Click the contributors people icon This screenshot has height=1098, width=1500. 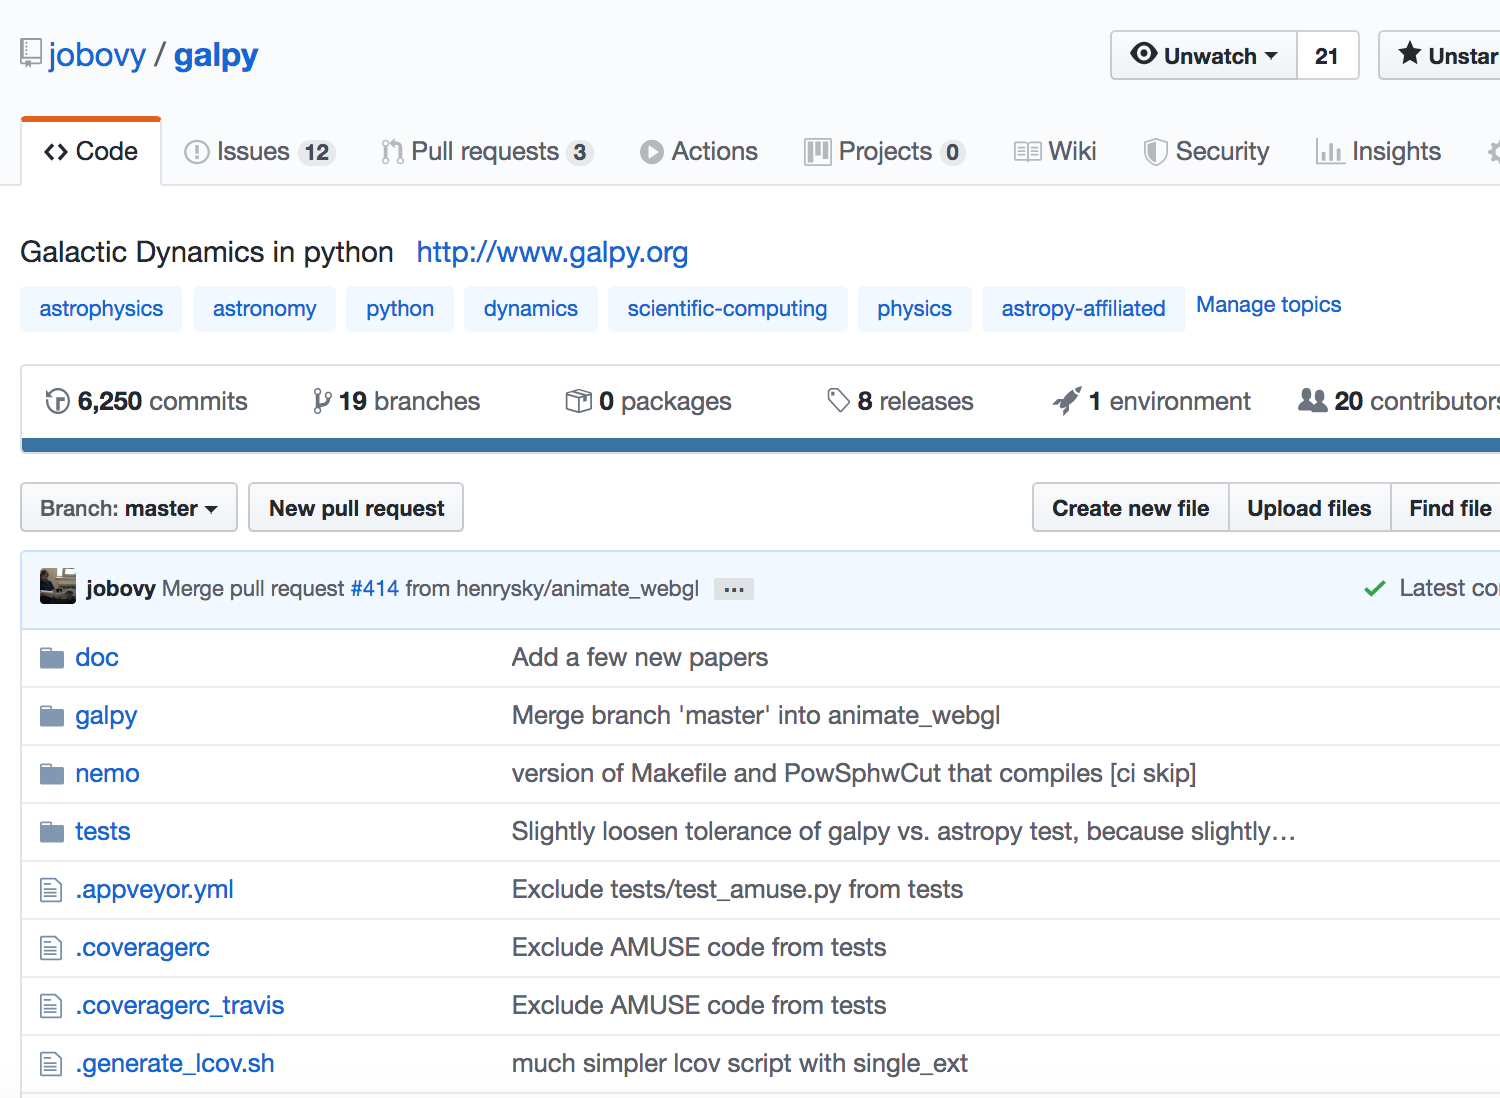coord(1312,400)
